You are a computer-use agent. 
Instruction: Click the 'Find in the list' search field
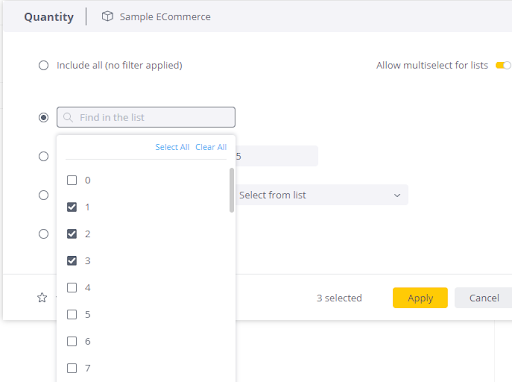click(146, 117)
